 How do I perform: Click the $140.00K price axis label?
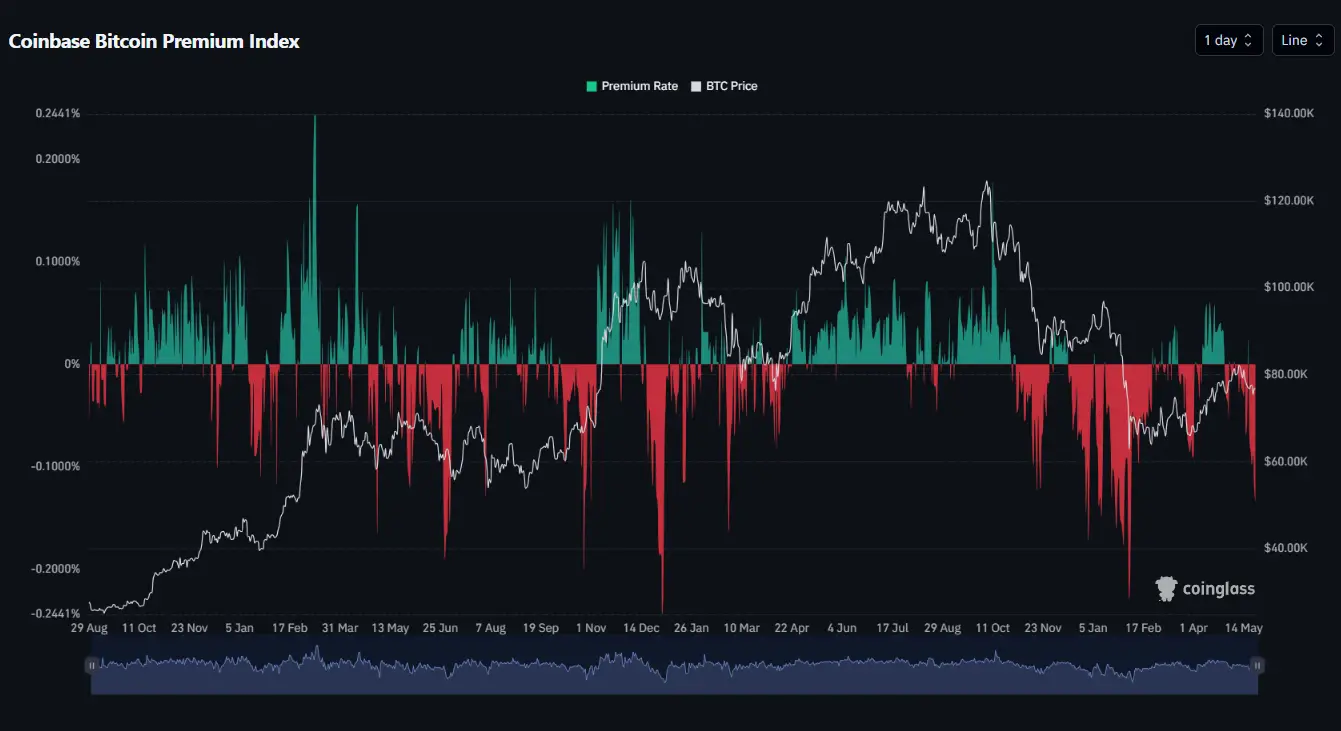(x=1289, y=114)
